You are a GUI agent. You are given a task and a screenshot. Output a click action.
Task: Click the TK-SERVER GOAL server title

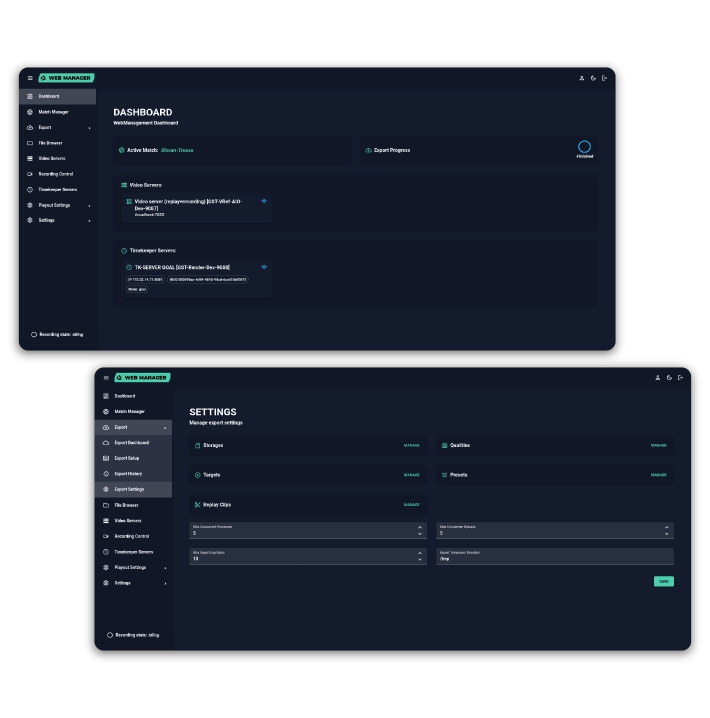pos(182,267)
